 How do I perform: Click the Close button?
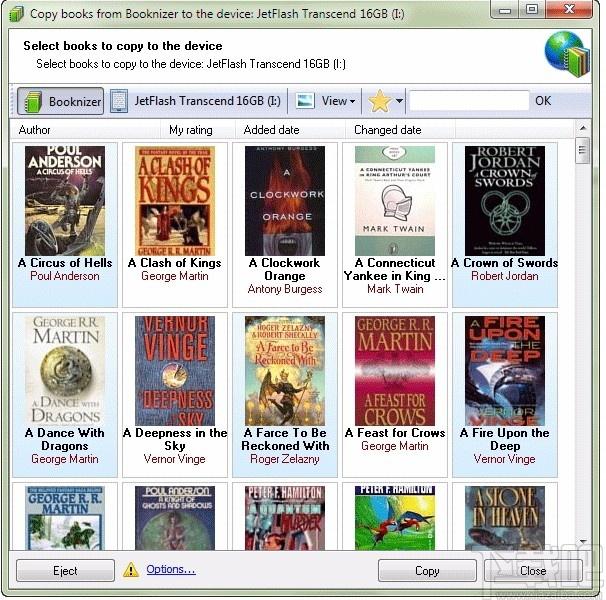coord(533,571)
